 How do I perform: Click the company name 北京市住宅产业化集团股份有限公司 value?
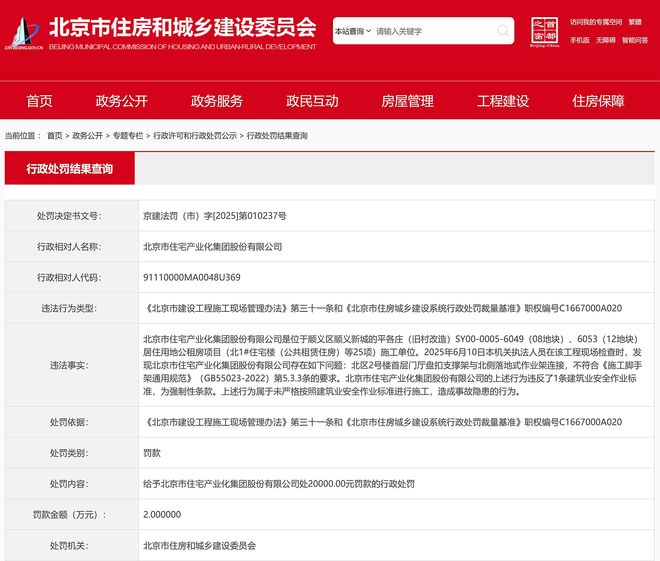[x=213, y=247]
